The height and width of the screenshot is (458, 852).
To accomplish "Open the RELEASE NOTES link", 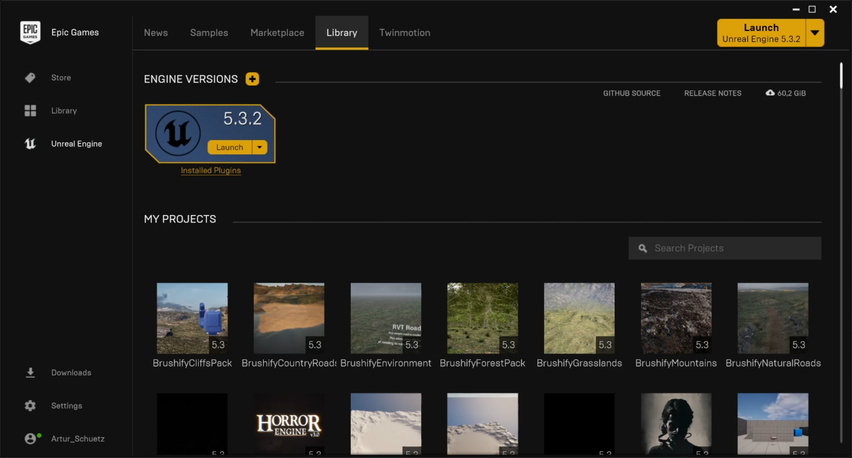I will (x=713, y=93).
